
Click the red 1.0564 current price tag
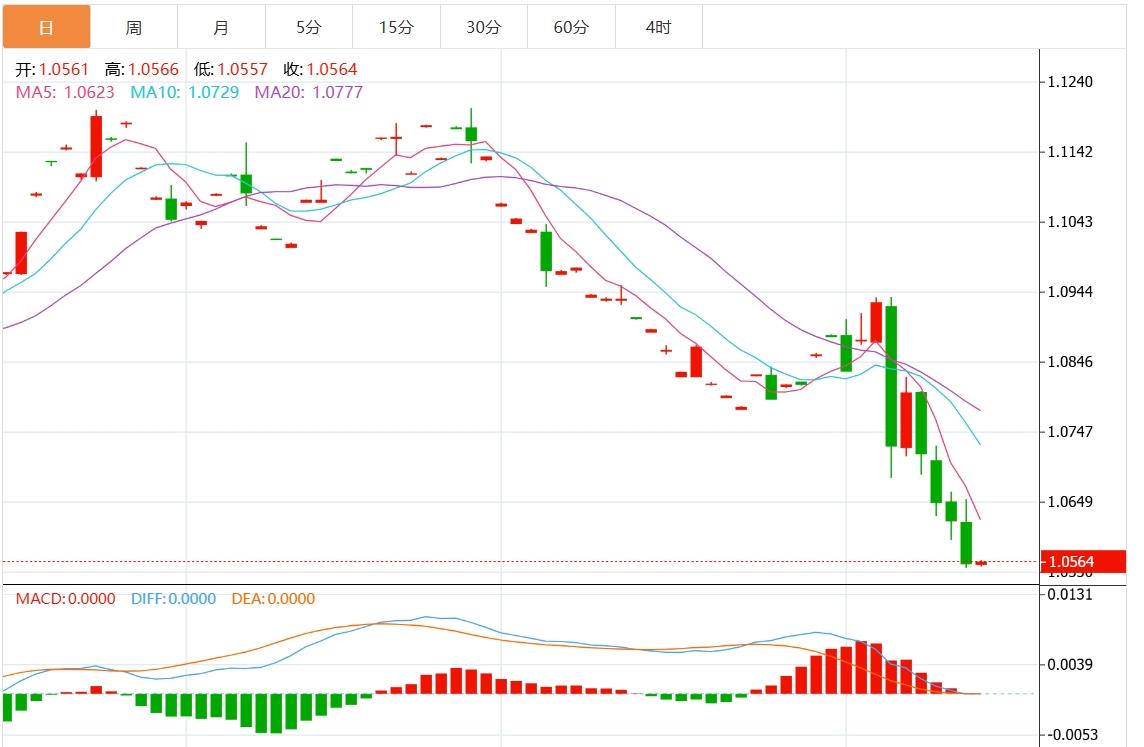tap(1083, 562)
